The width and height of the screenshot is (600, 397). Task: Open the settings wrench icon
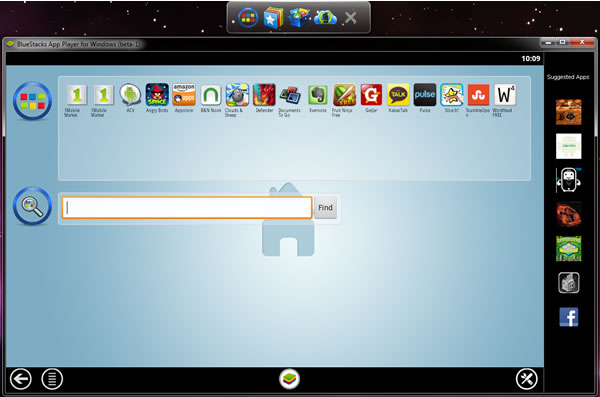527,379
